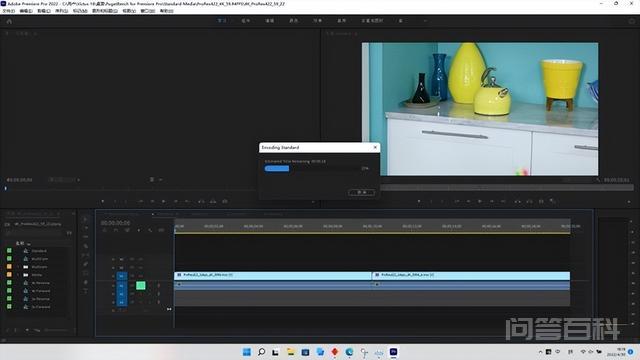The width and height of the screenshot is (640, 360).
Task: Toggle V3 track output eye
Action: point(140,259)
